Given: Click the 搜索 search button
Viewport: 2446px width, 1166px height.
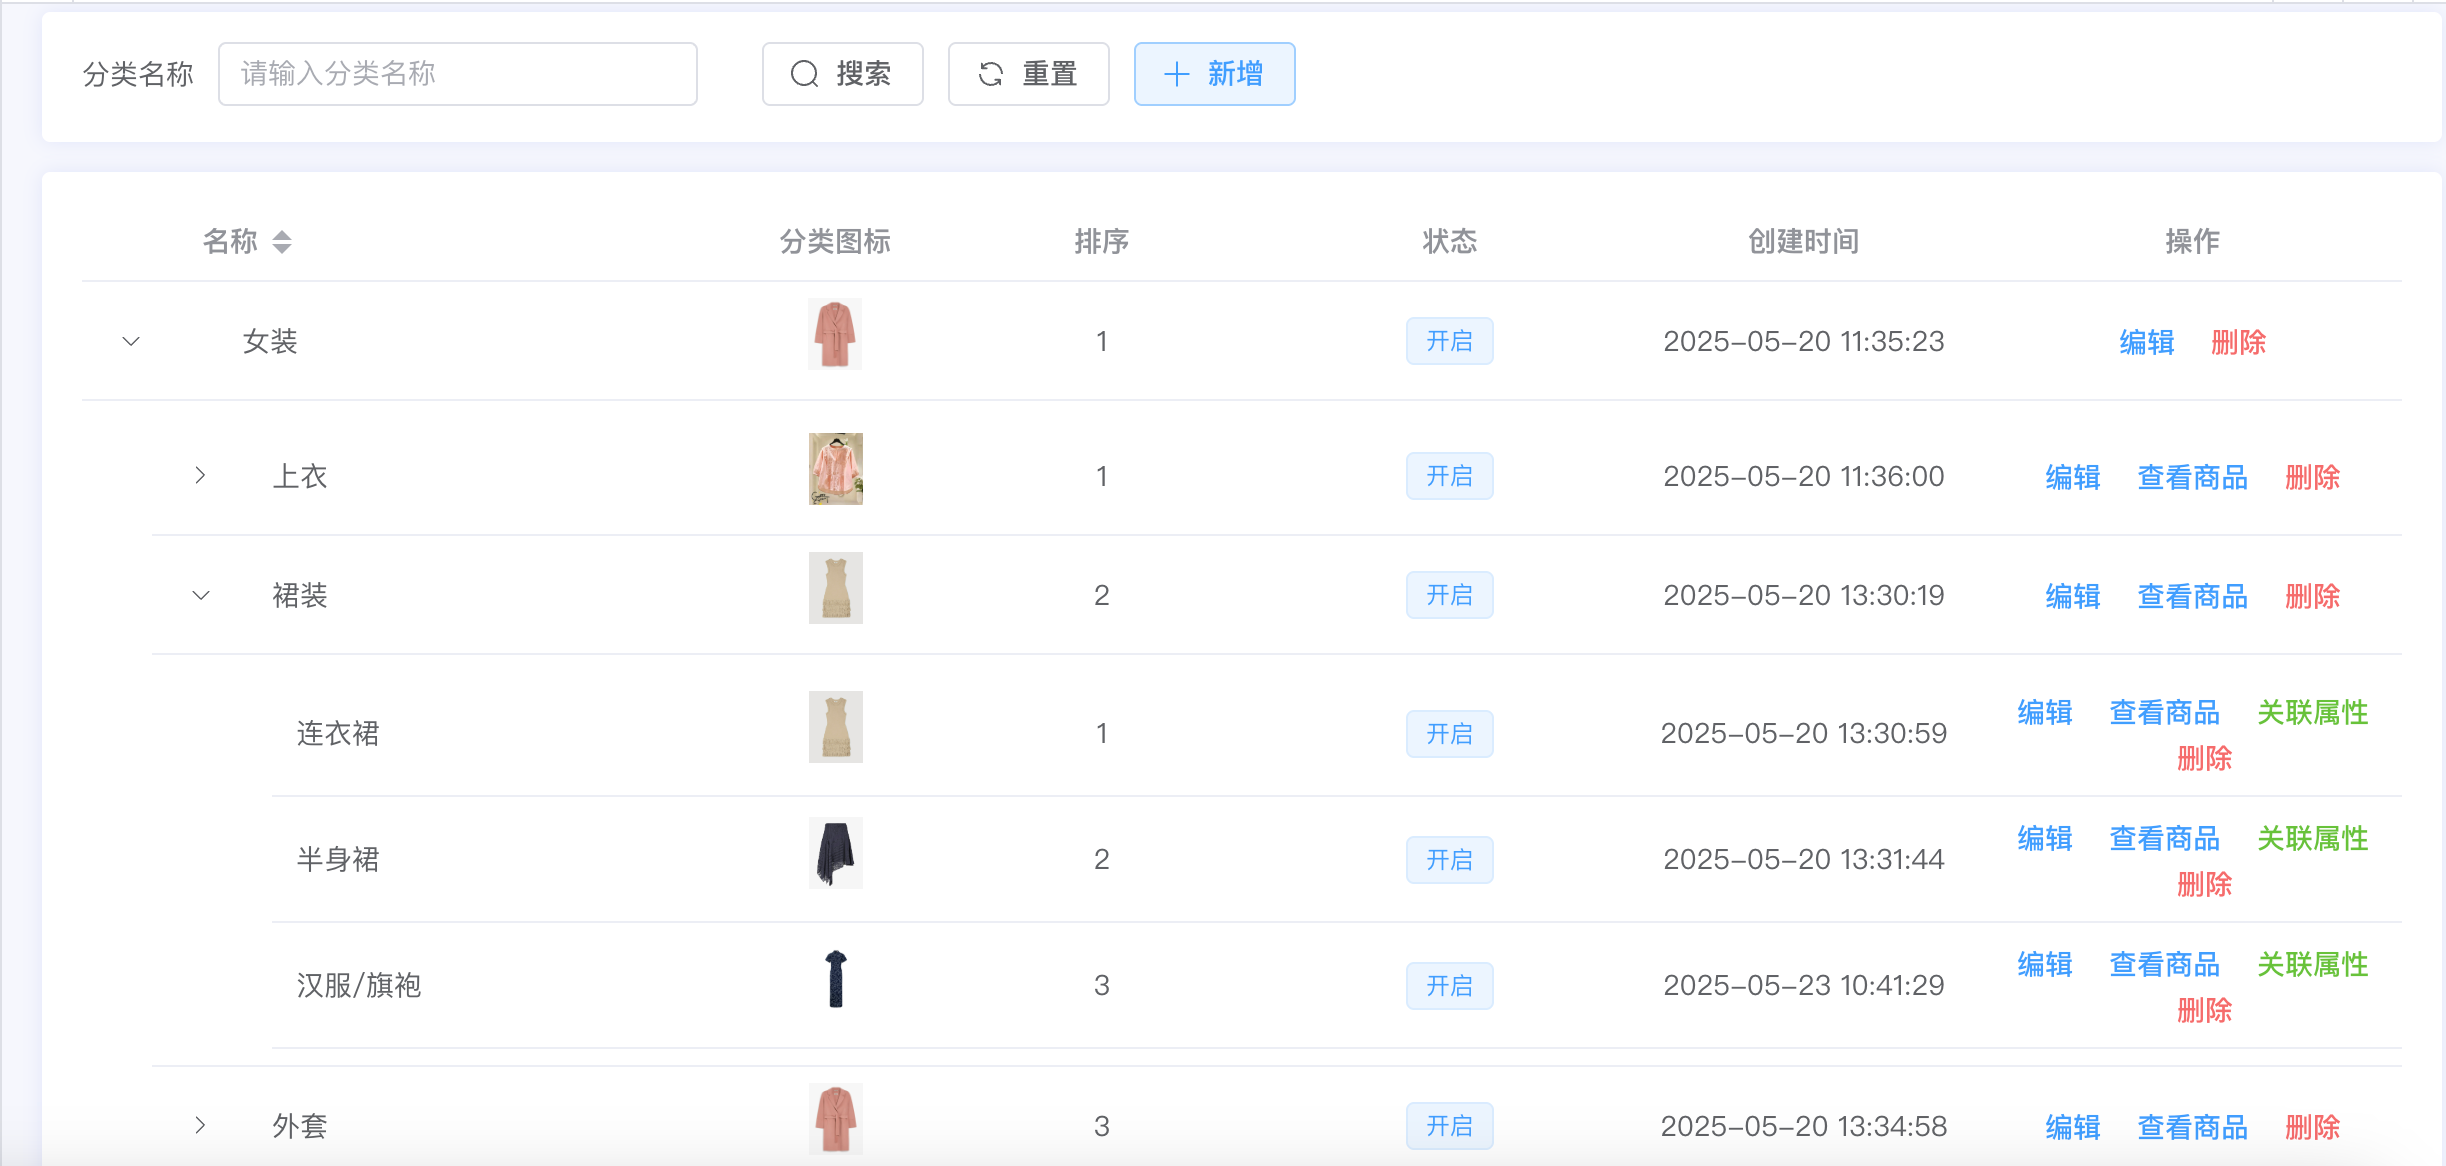Looking at the screenshot, I should pos(842,74).
